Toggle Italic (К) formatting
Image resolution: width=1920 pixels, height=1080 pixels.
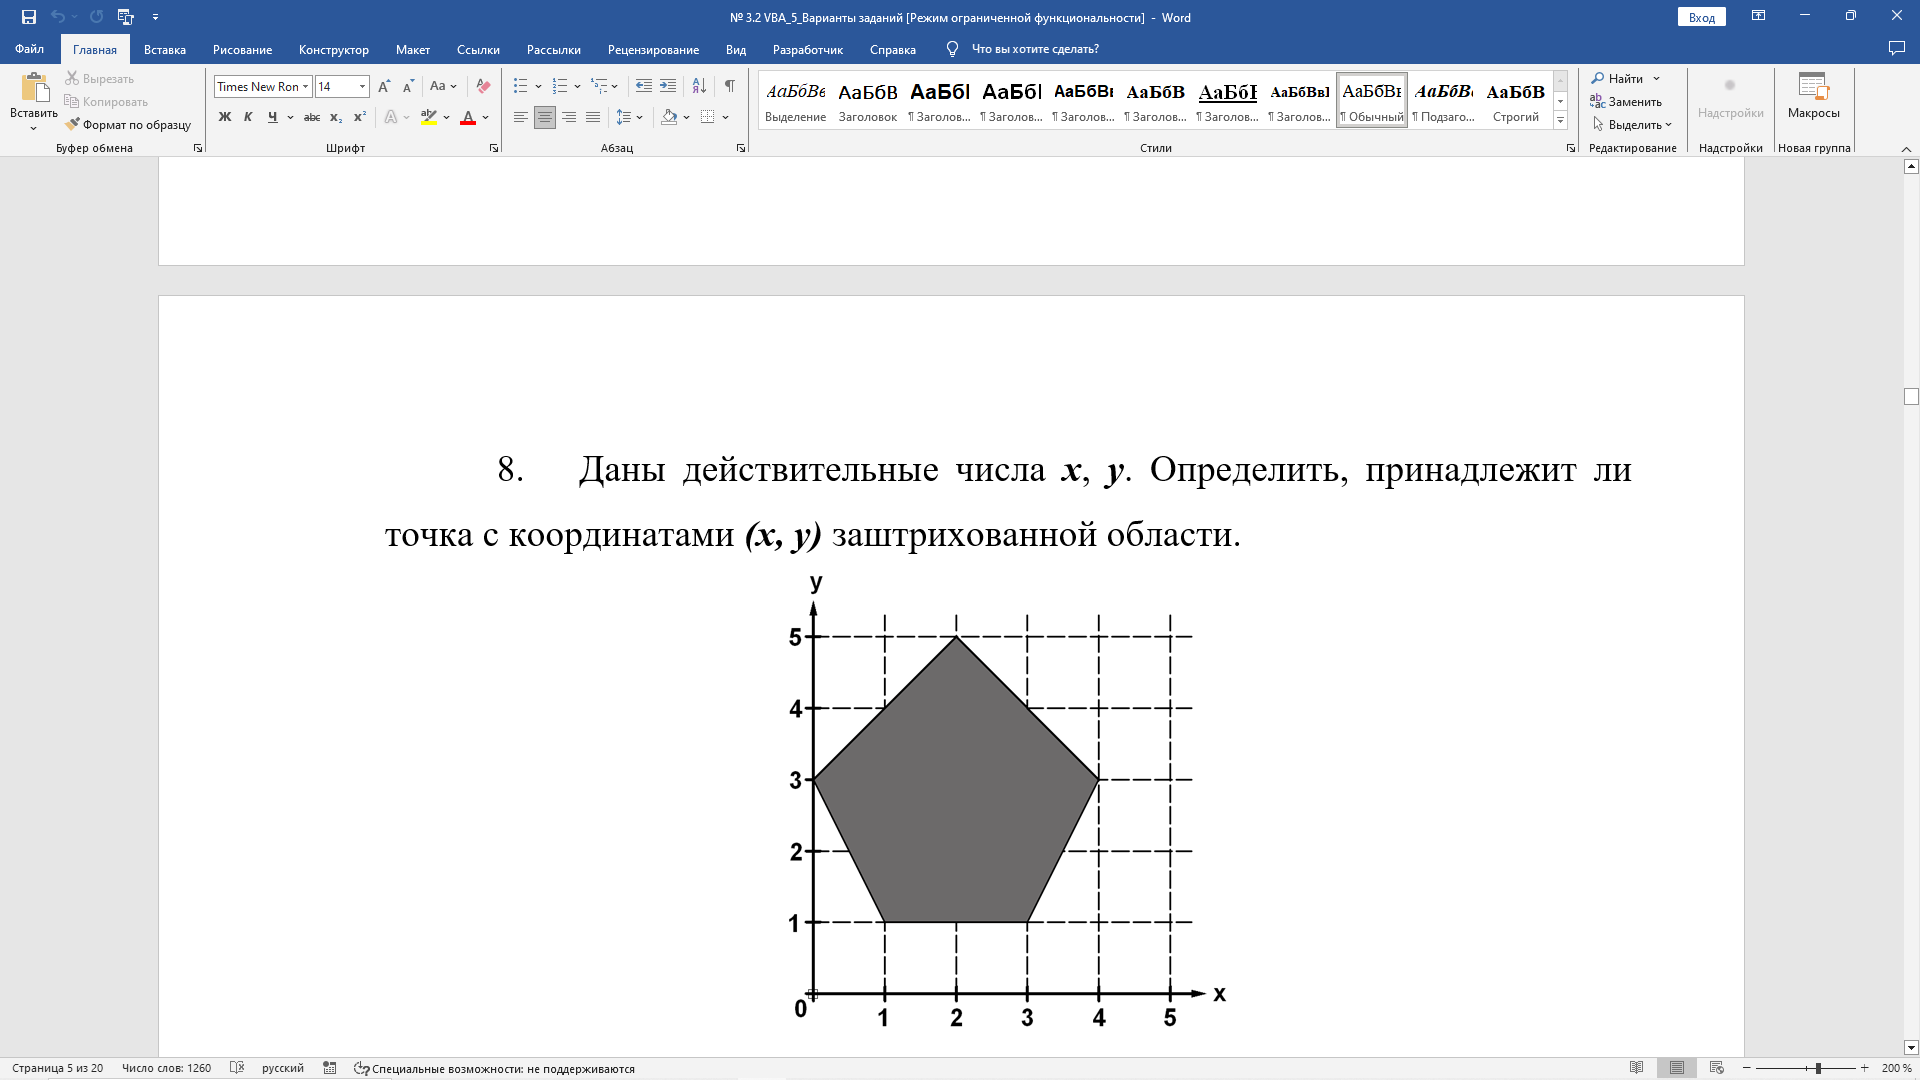[x=248, y=117]
